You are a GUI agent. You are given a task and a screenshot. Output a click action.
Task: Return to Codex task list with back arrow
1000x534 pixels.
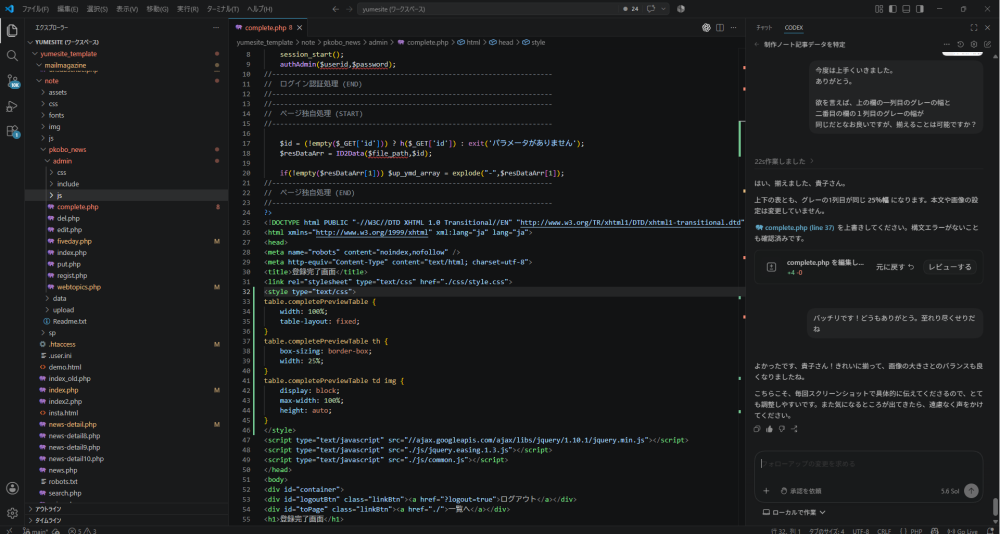(x=757, y=45)
